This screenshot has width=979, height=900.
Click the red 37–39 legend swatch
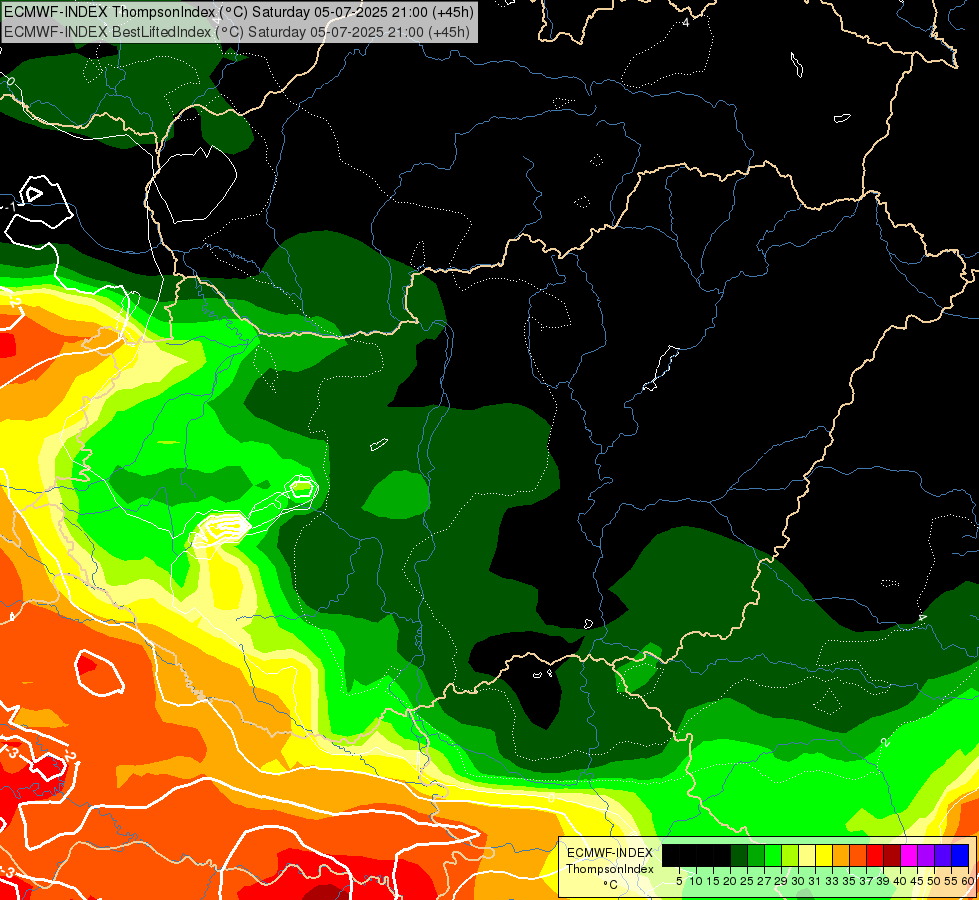(x=875, y=855)
